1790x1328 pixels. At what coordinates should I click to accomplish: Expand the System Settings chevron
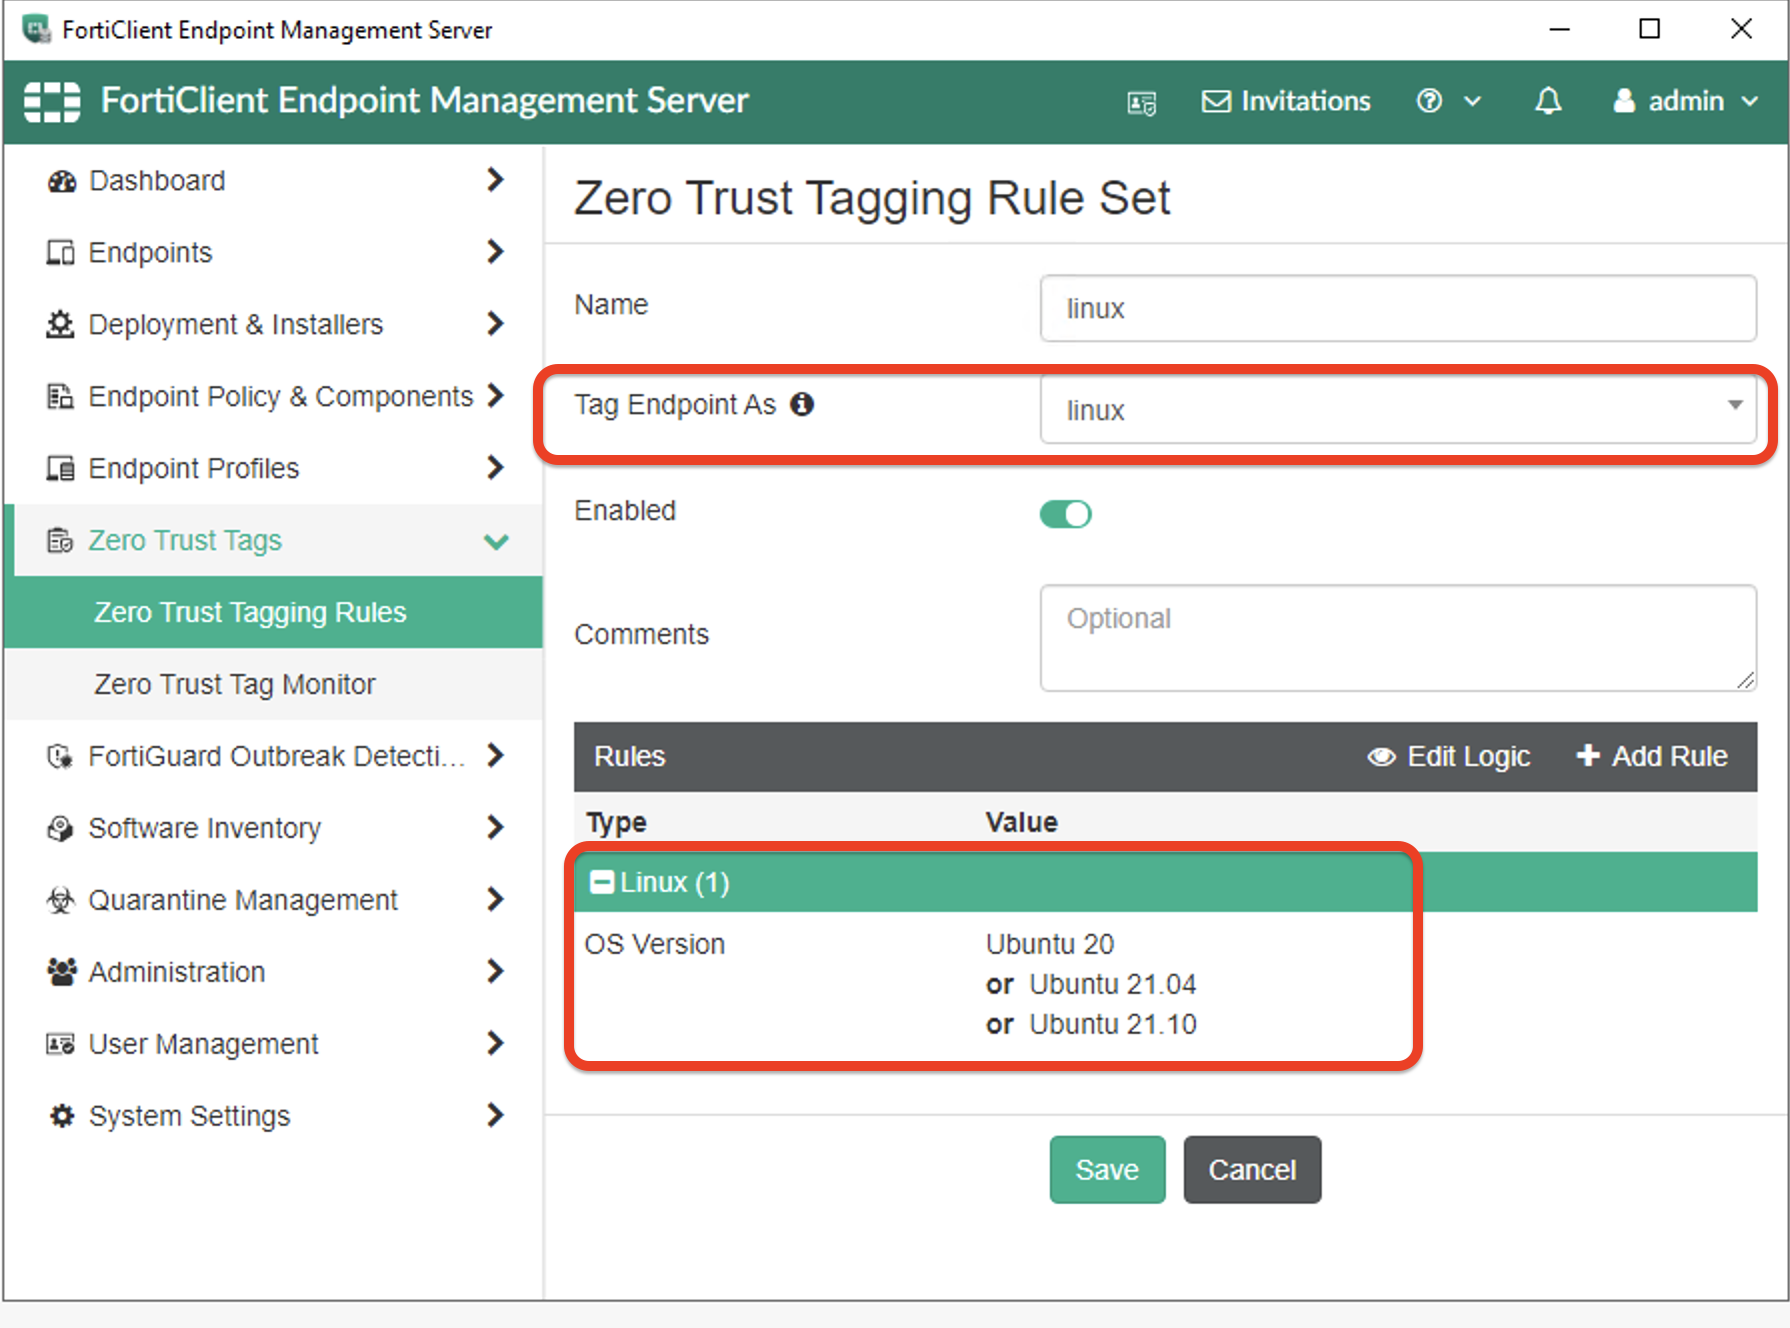pyautogui.click(x=495, y=1115)
